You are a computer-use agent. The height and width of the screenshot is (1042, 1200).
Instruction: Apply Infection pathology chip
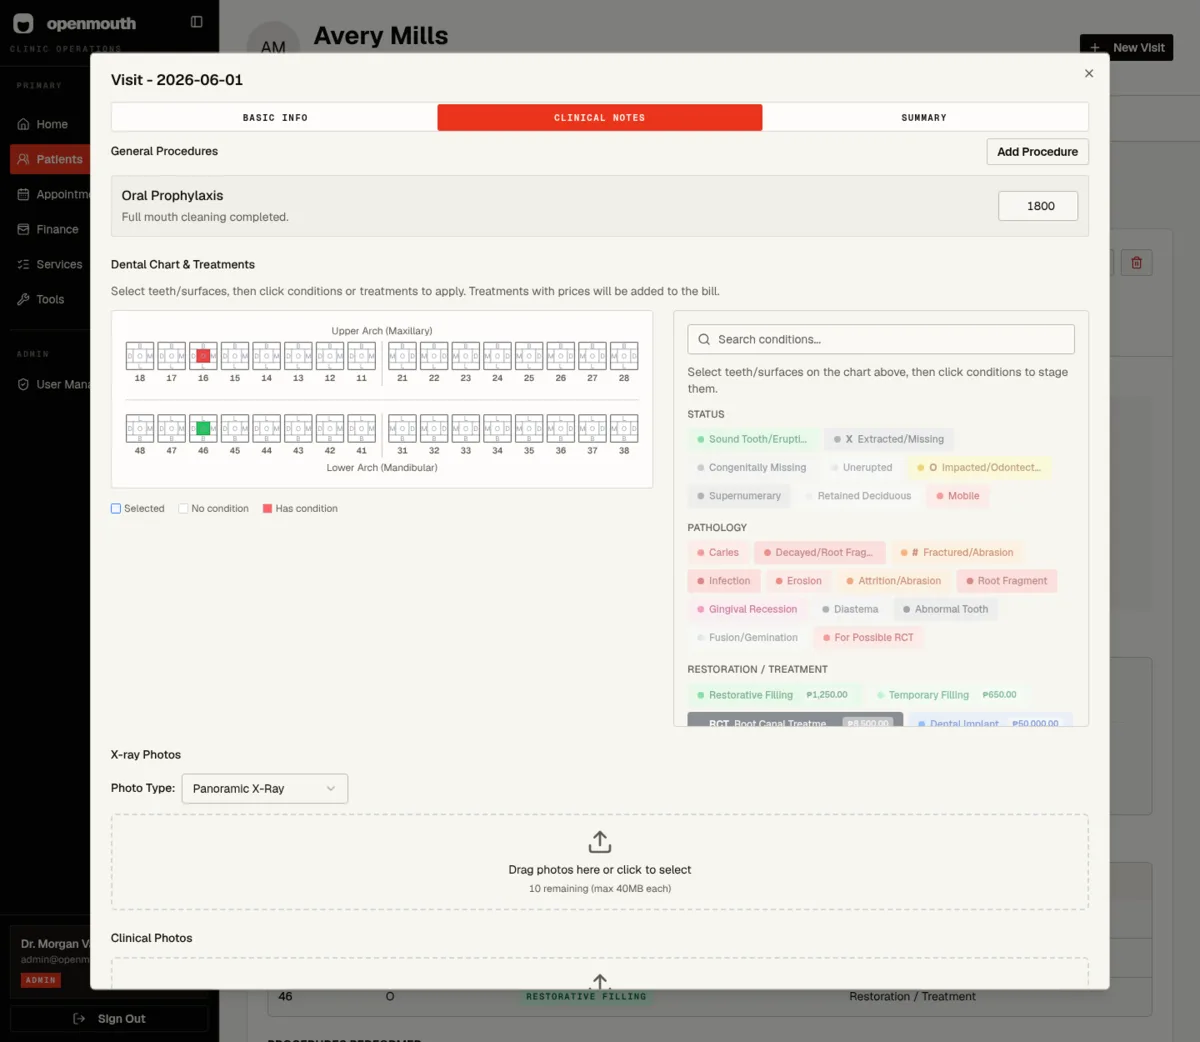click(724, 581)
